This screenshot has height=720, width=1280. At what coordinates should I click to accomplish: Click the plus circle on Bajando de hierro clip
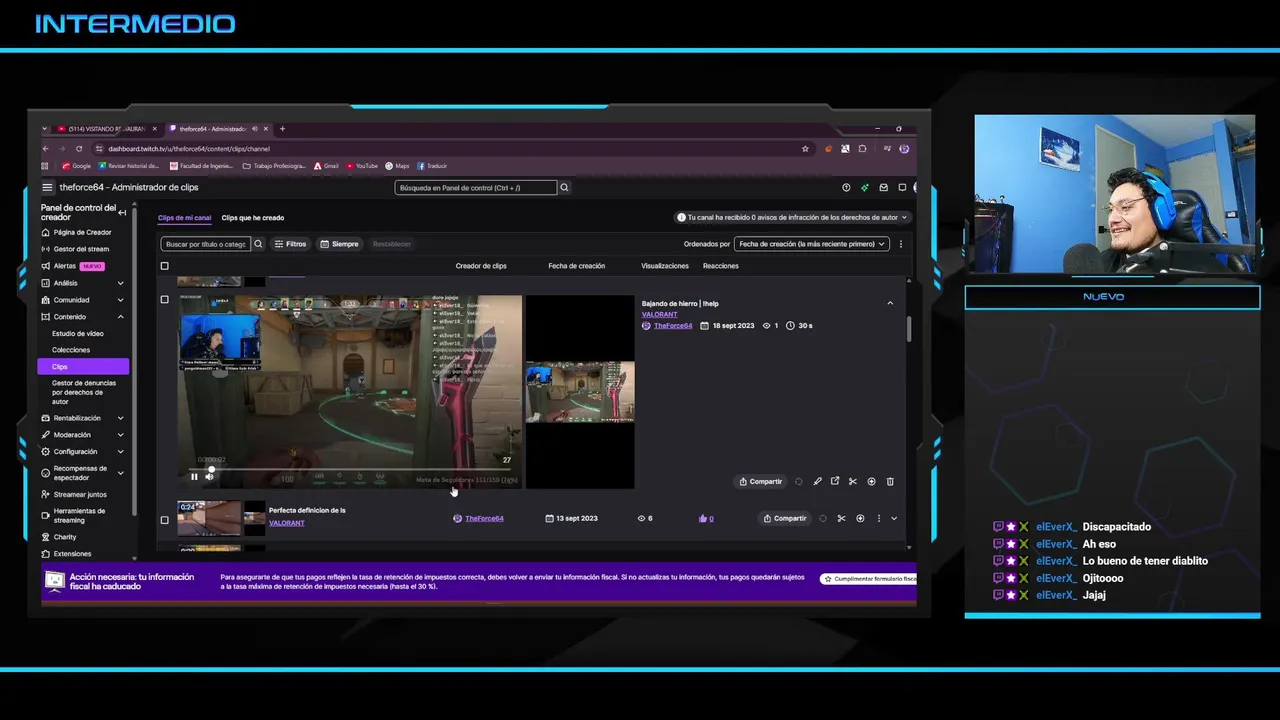871,481
